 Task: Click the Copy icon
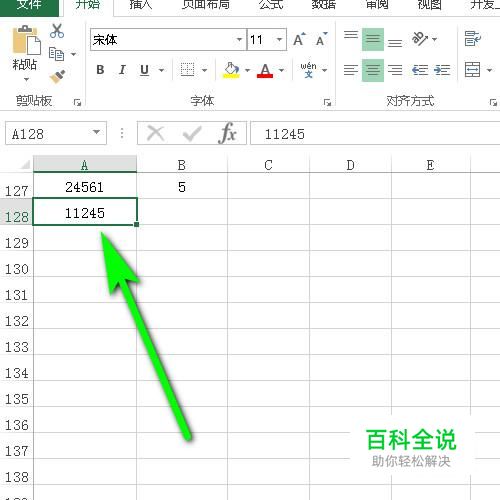click(x=56, y=54)
